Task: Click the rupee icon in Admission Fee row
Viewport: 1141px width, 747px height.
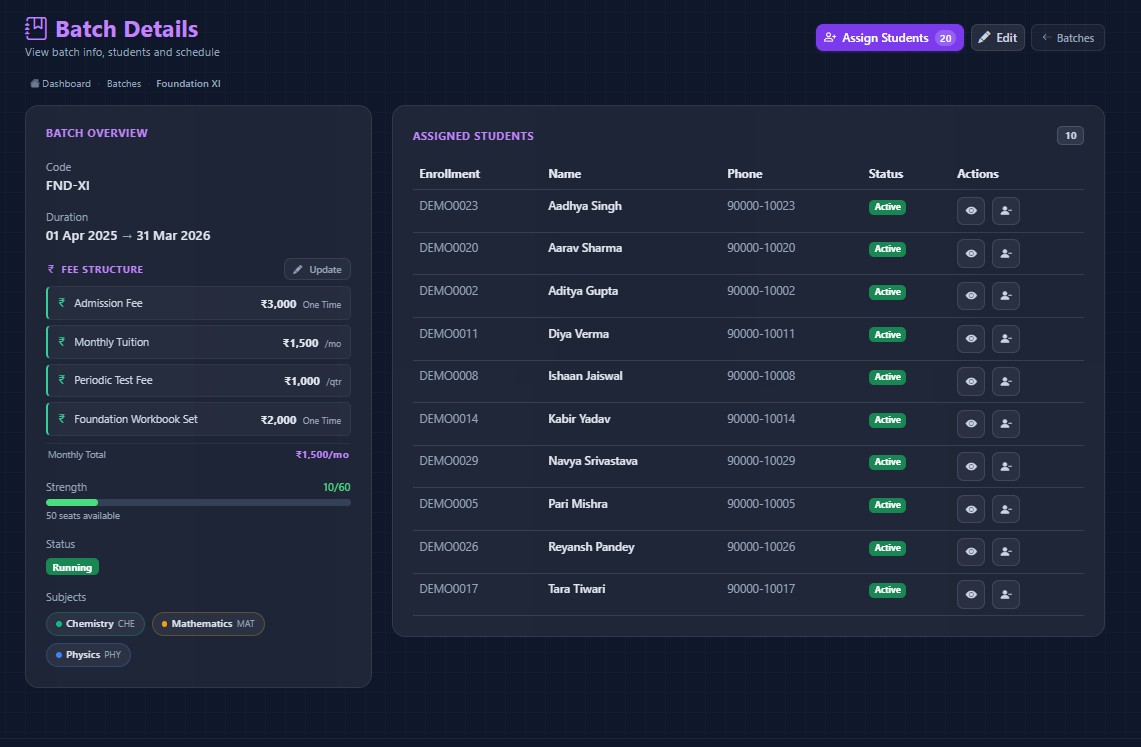Action: click(x=62, y=303)
